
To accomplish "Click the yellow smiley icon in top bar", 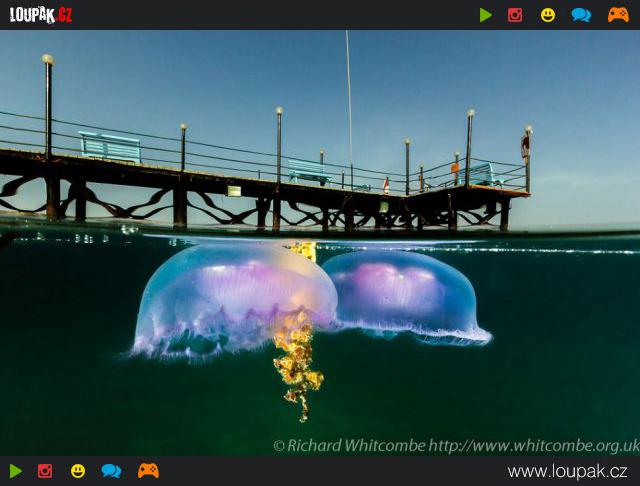I will pos(548,15).
